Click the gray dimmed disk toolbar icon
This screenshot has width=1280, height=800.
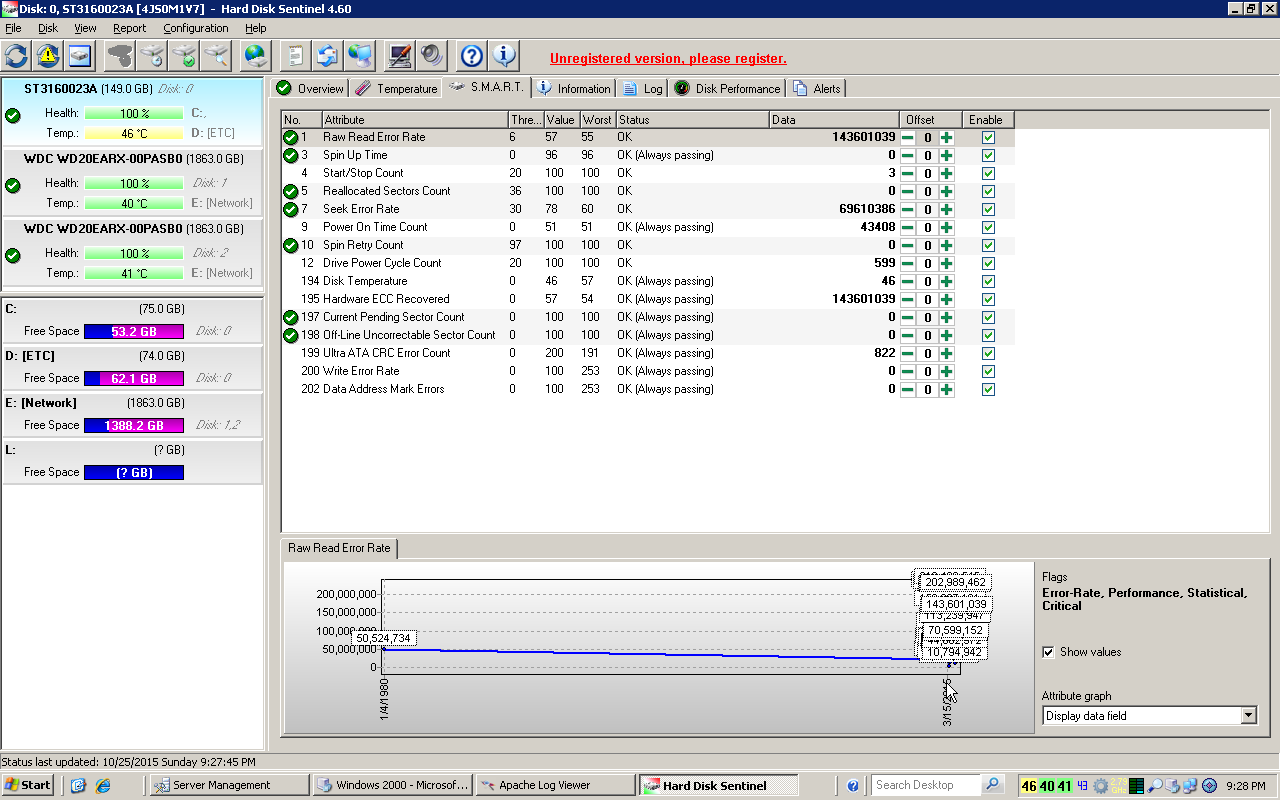120,55
